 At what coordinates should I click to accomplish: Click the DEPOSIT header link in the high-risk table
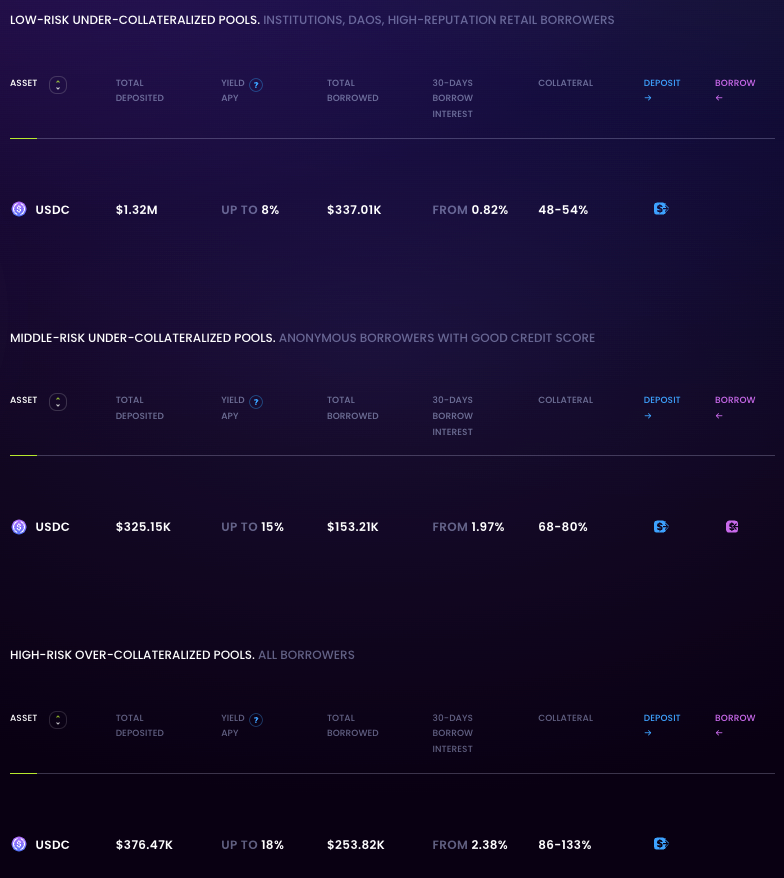pyautogui.click(x=661, y=718)
